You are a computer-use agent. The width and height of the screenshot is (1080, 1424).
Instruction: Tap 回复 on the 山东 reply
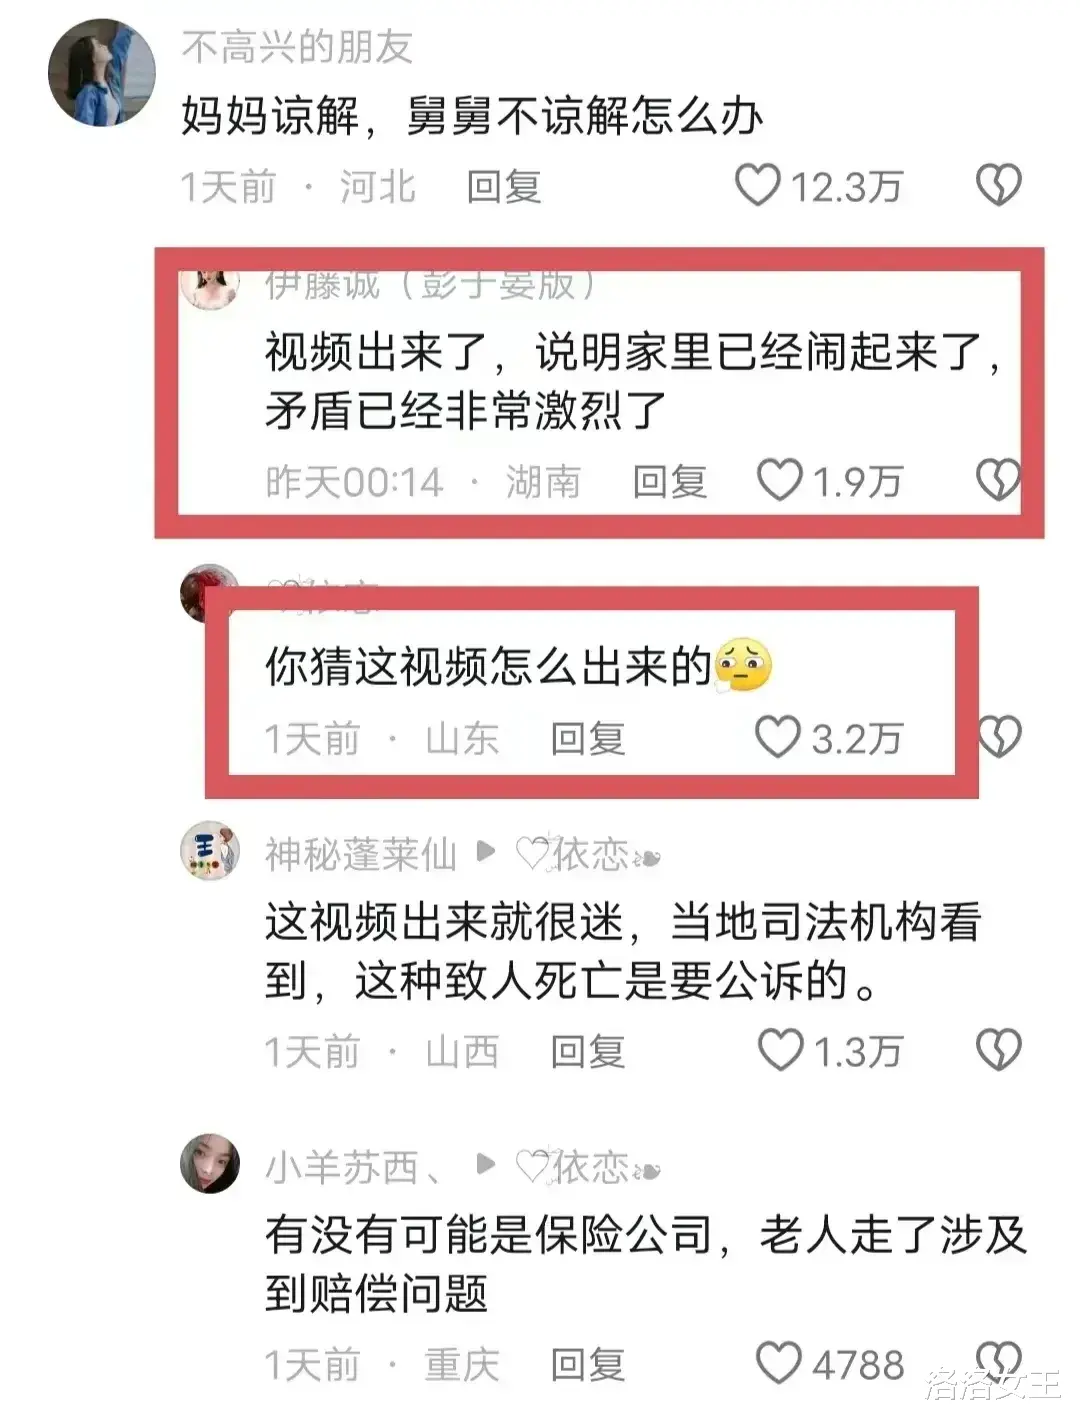[x=588, y=739]
